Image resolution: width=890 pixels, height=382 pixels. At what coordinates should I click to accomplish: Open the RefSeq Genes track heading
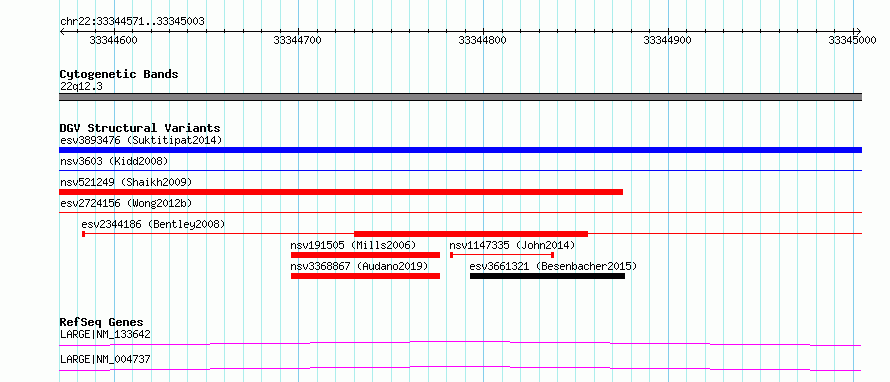click(x=102, y=322)
